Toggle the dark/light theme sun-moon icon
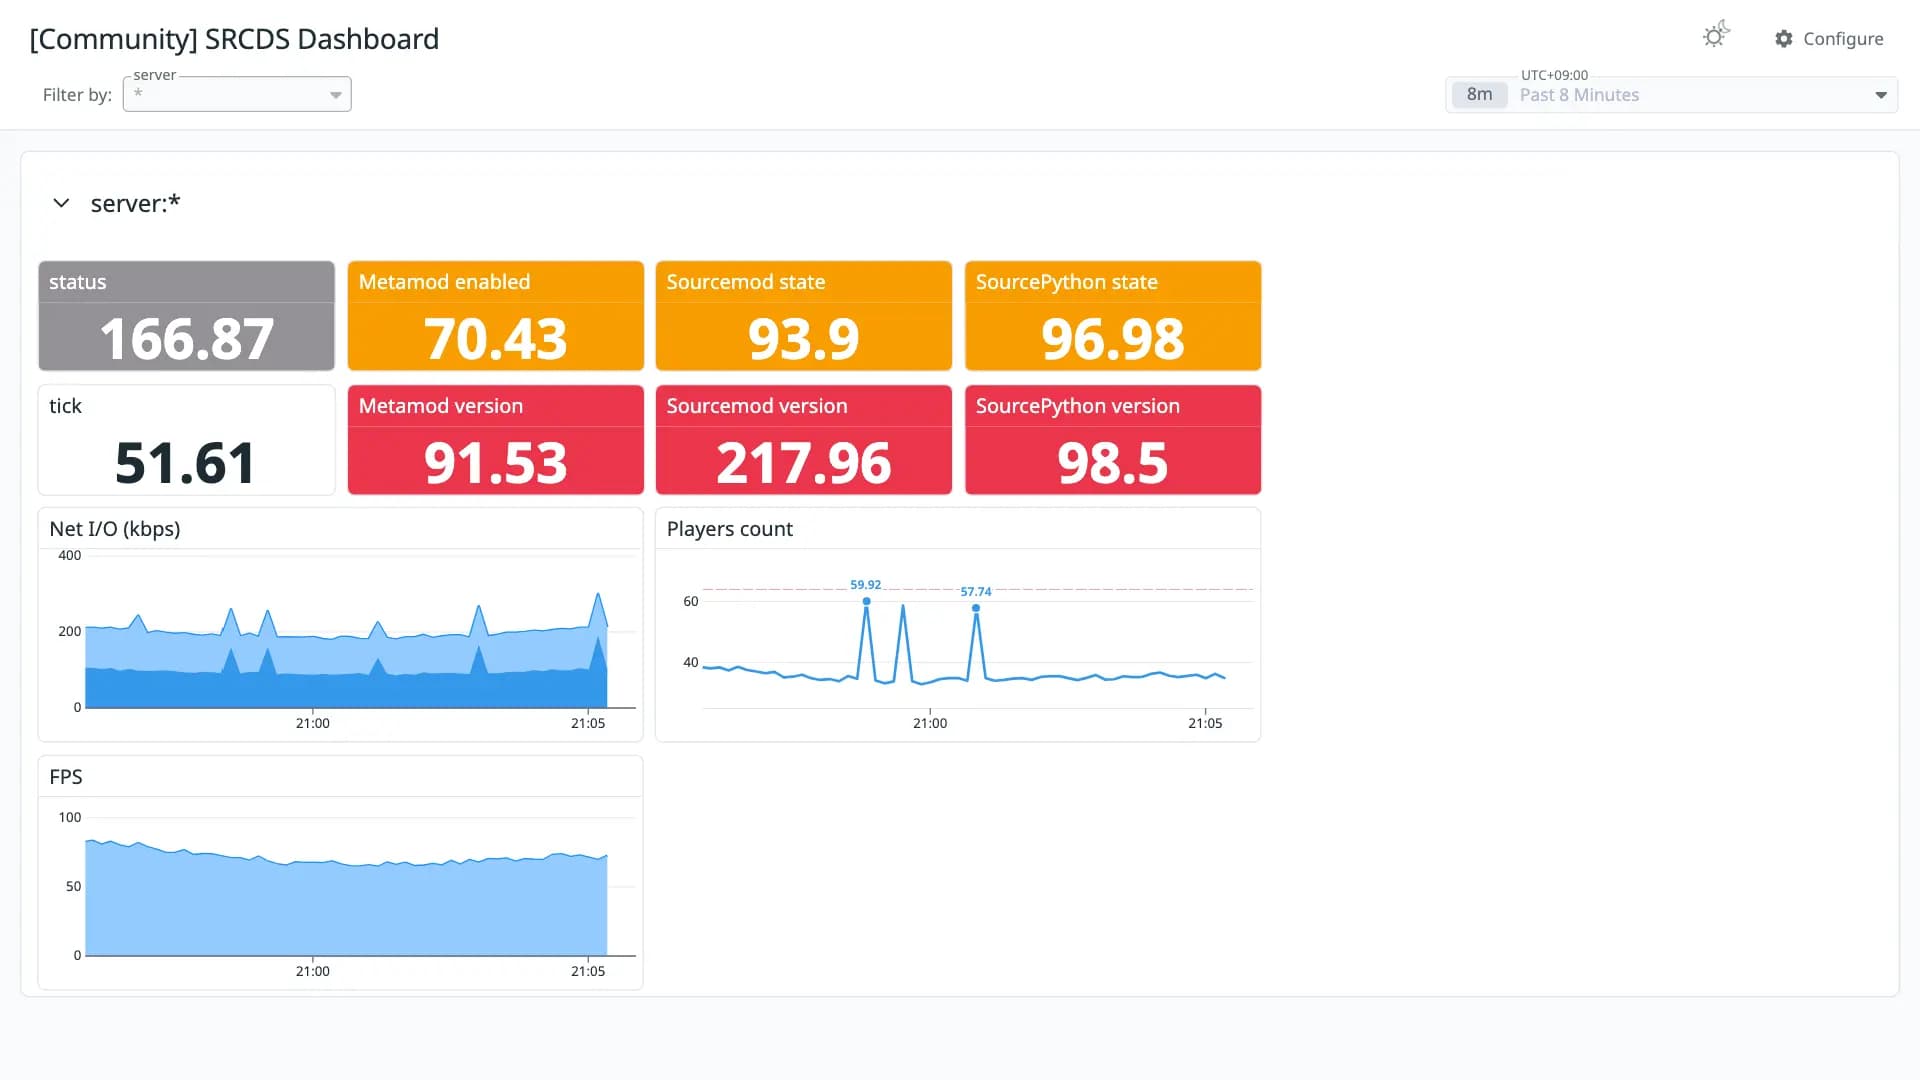Image resolution: width=1920 pixels, height=1080 pixels. (1716, 36)
